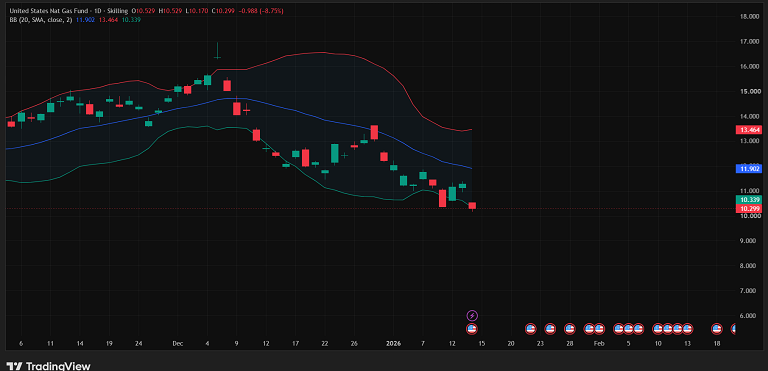Select the BB (20, SMA, close, 2) indicator legend
Viewport: 768px width, 371px height.
41,20
